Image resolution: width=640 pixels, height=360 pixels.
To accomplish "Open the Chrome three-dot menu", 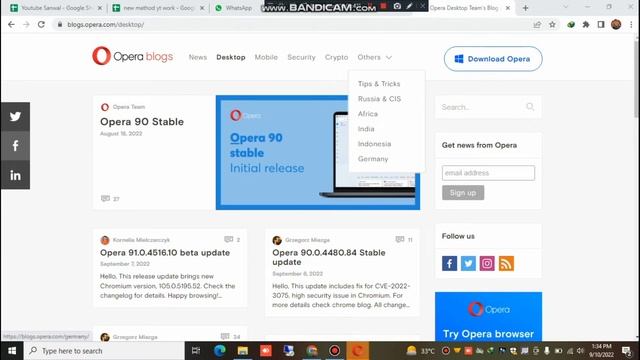I will 631,24.
